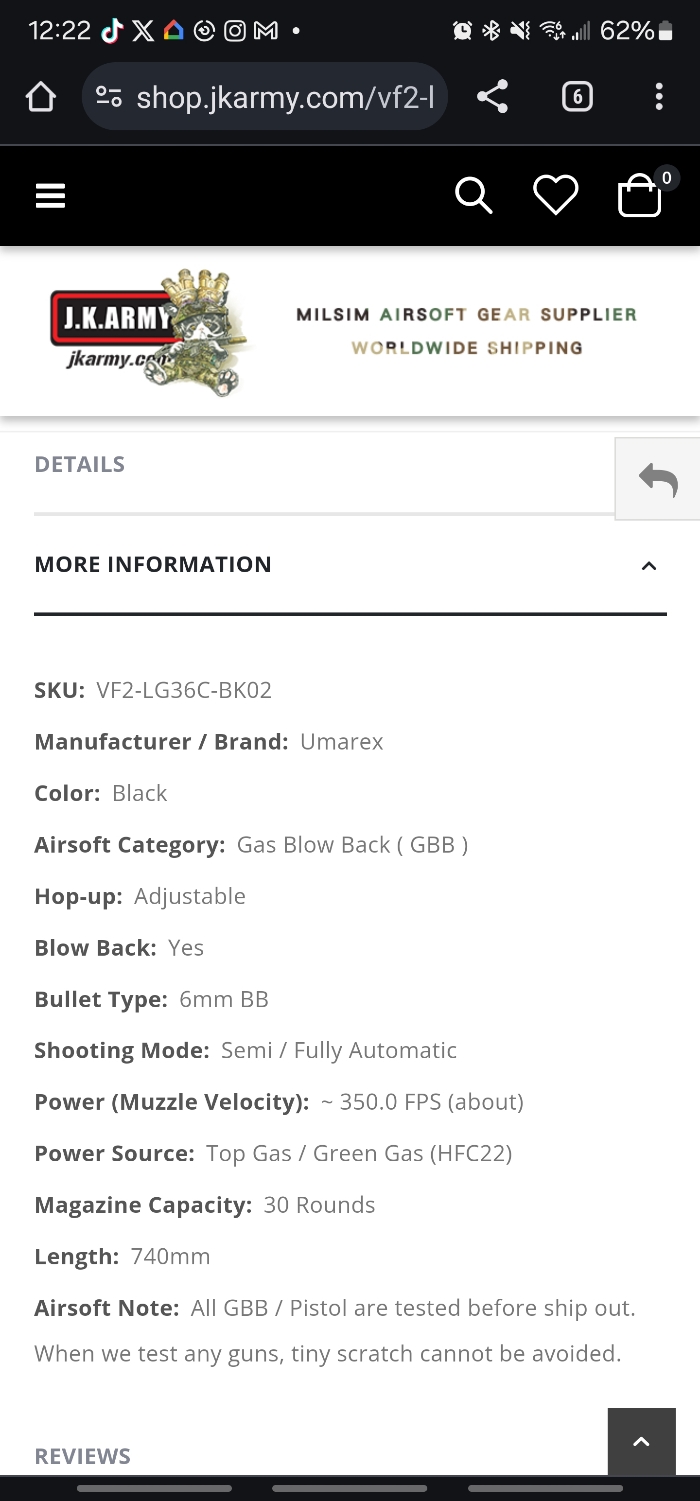Open browser three-dot overflow menu
The width and height of the screenshot is (700, 1501).
click(x=658, y=97)
